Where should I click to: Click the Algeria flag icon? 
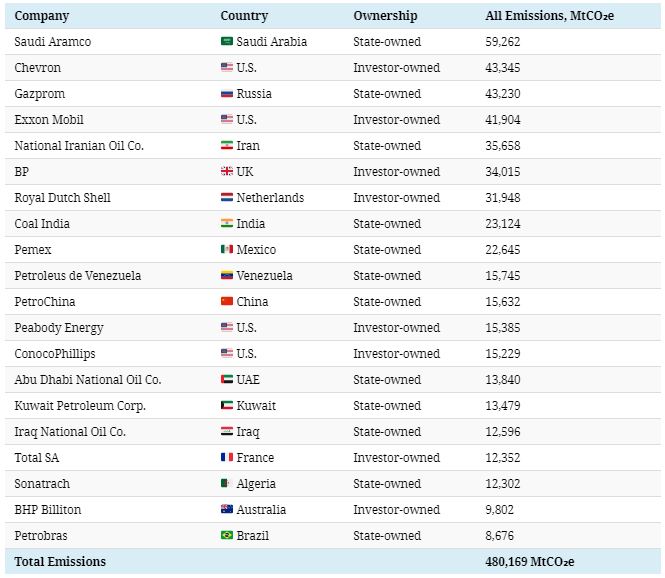pos(226,483)
